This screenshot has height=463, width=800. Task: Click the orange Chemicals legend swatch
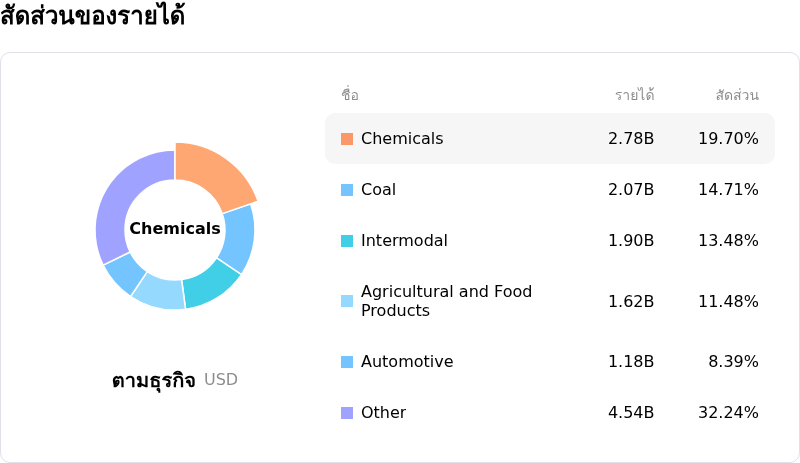(x=347, y=139)
